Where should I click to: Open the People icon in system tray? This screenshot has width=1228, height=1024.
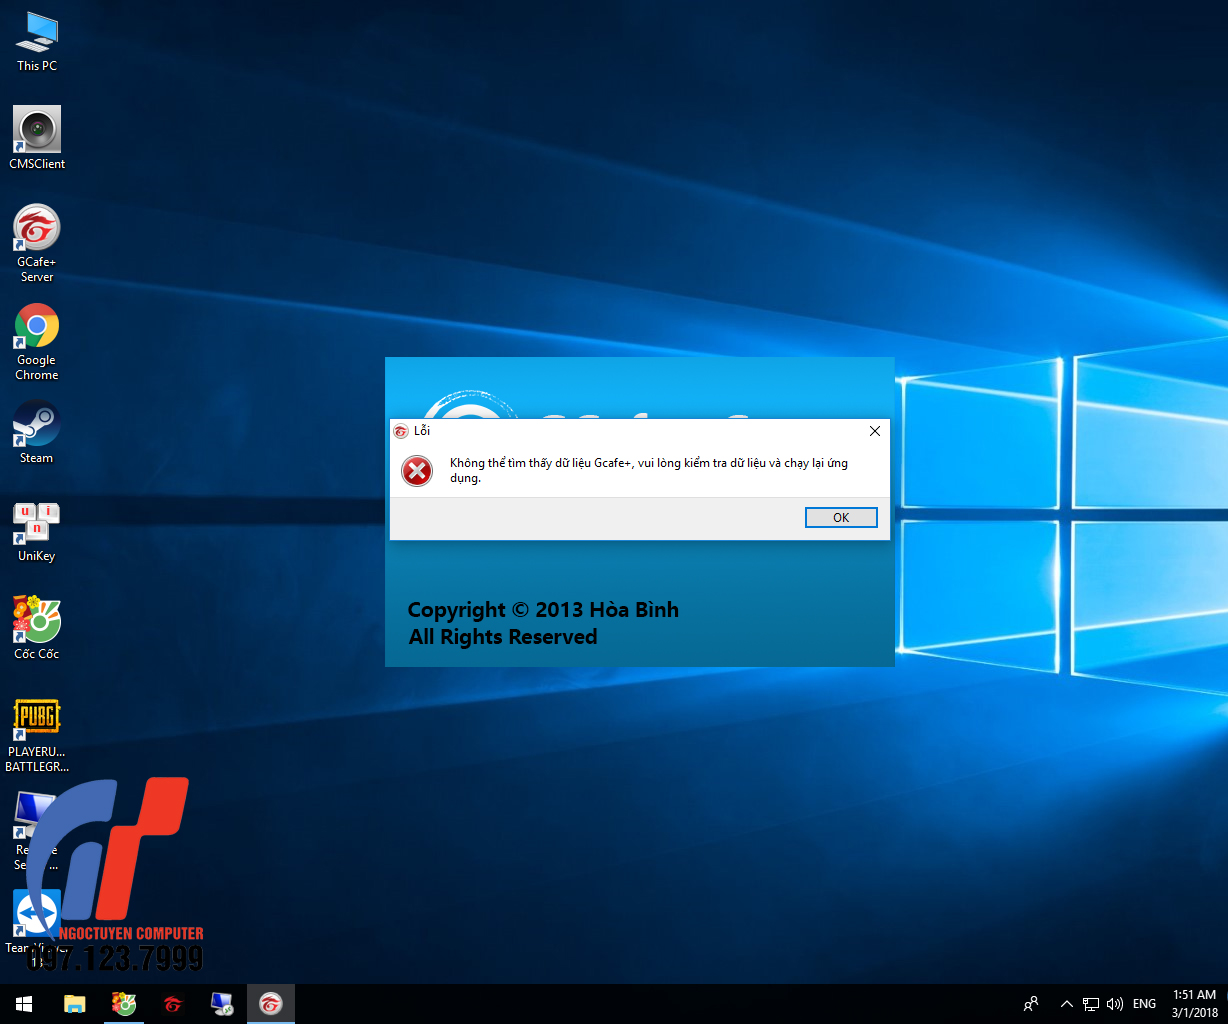point(1031,1004)
